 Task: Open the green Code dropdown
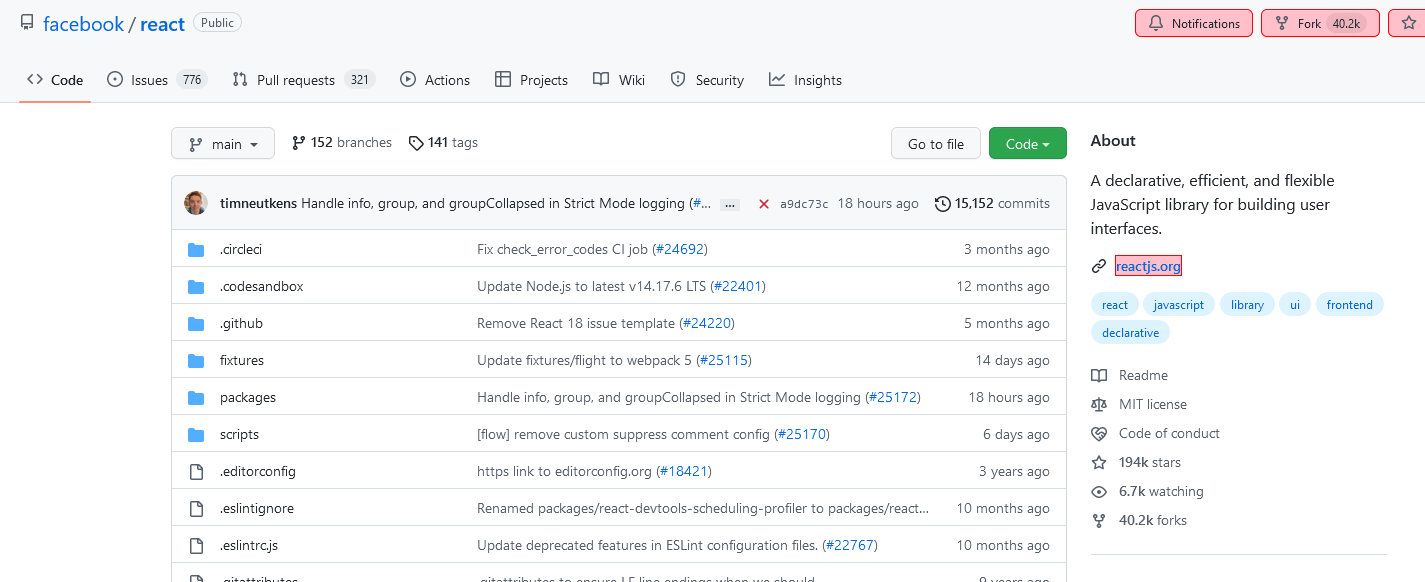pos(1027,143)
